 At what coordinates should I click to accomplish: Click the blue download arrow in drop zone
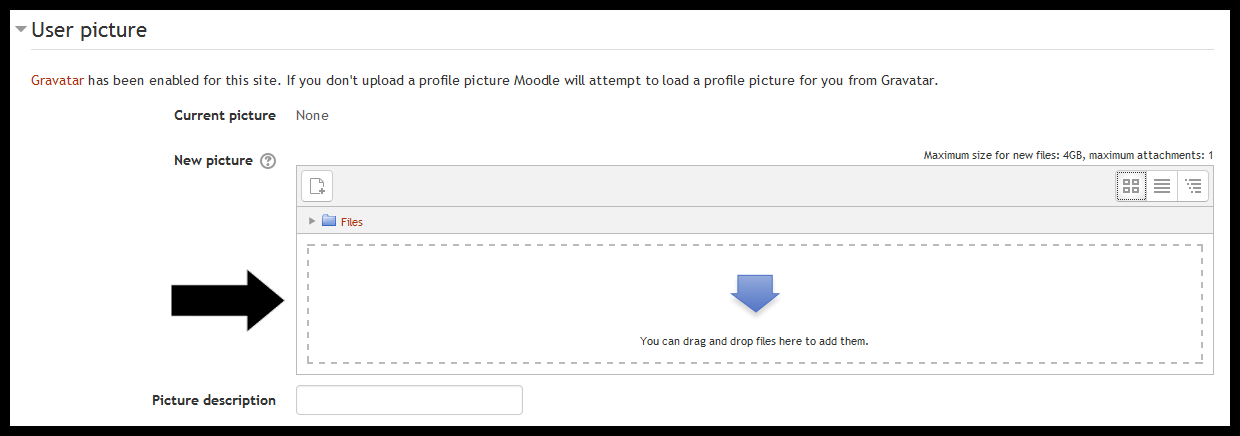point(755,292)
